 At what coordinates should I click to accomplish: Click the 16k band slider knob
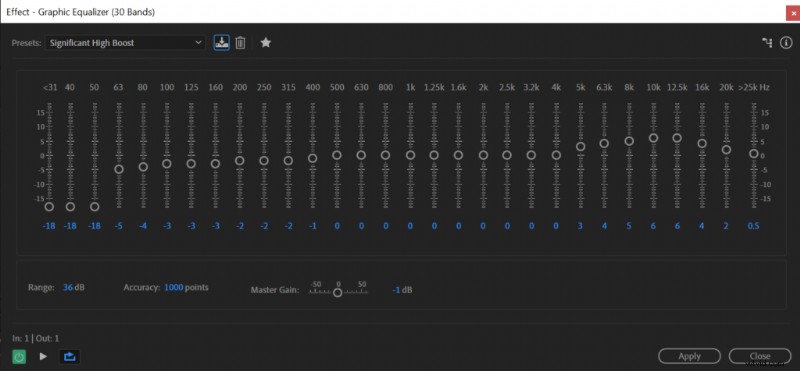[702, 143]
